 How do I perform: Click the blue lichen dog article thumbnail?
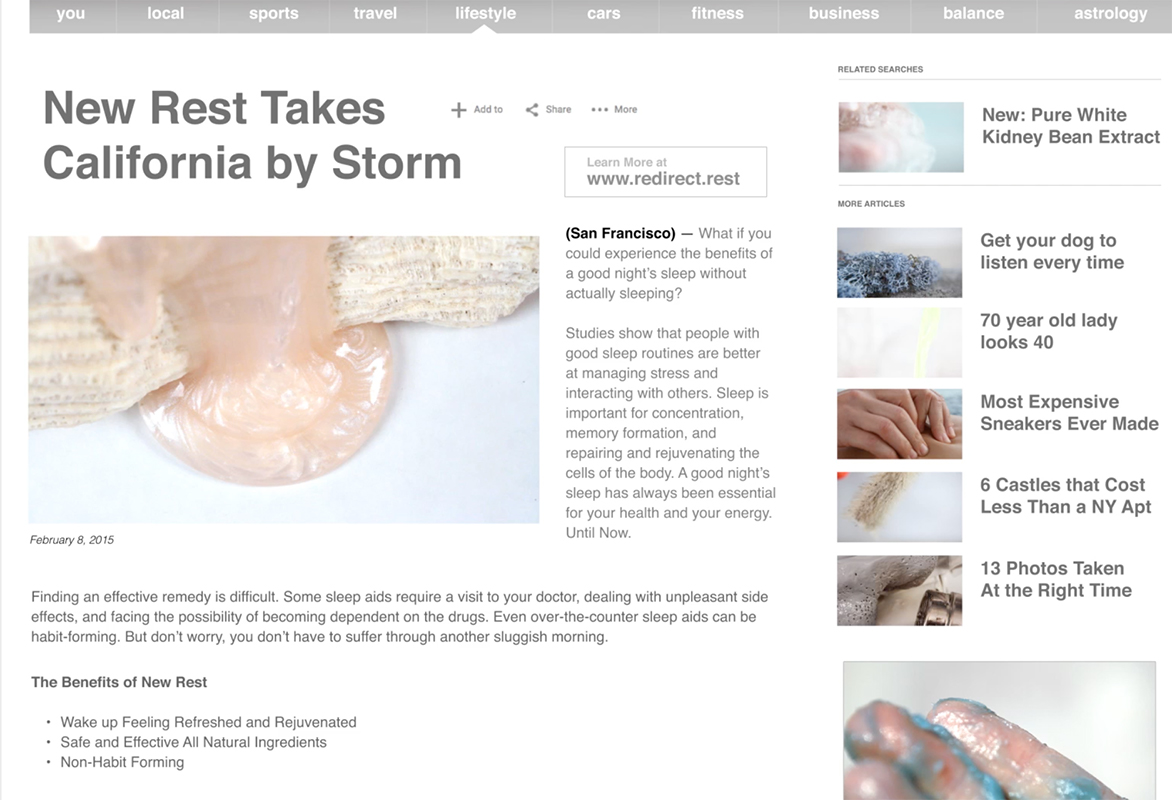tap(899, 262)
